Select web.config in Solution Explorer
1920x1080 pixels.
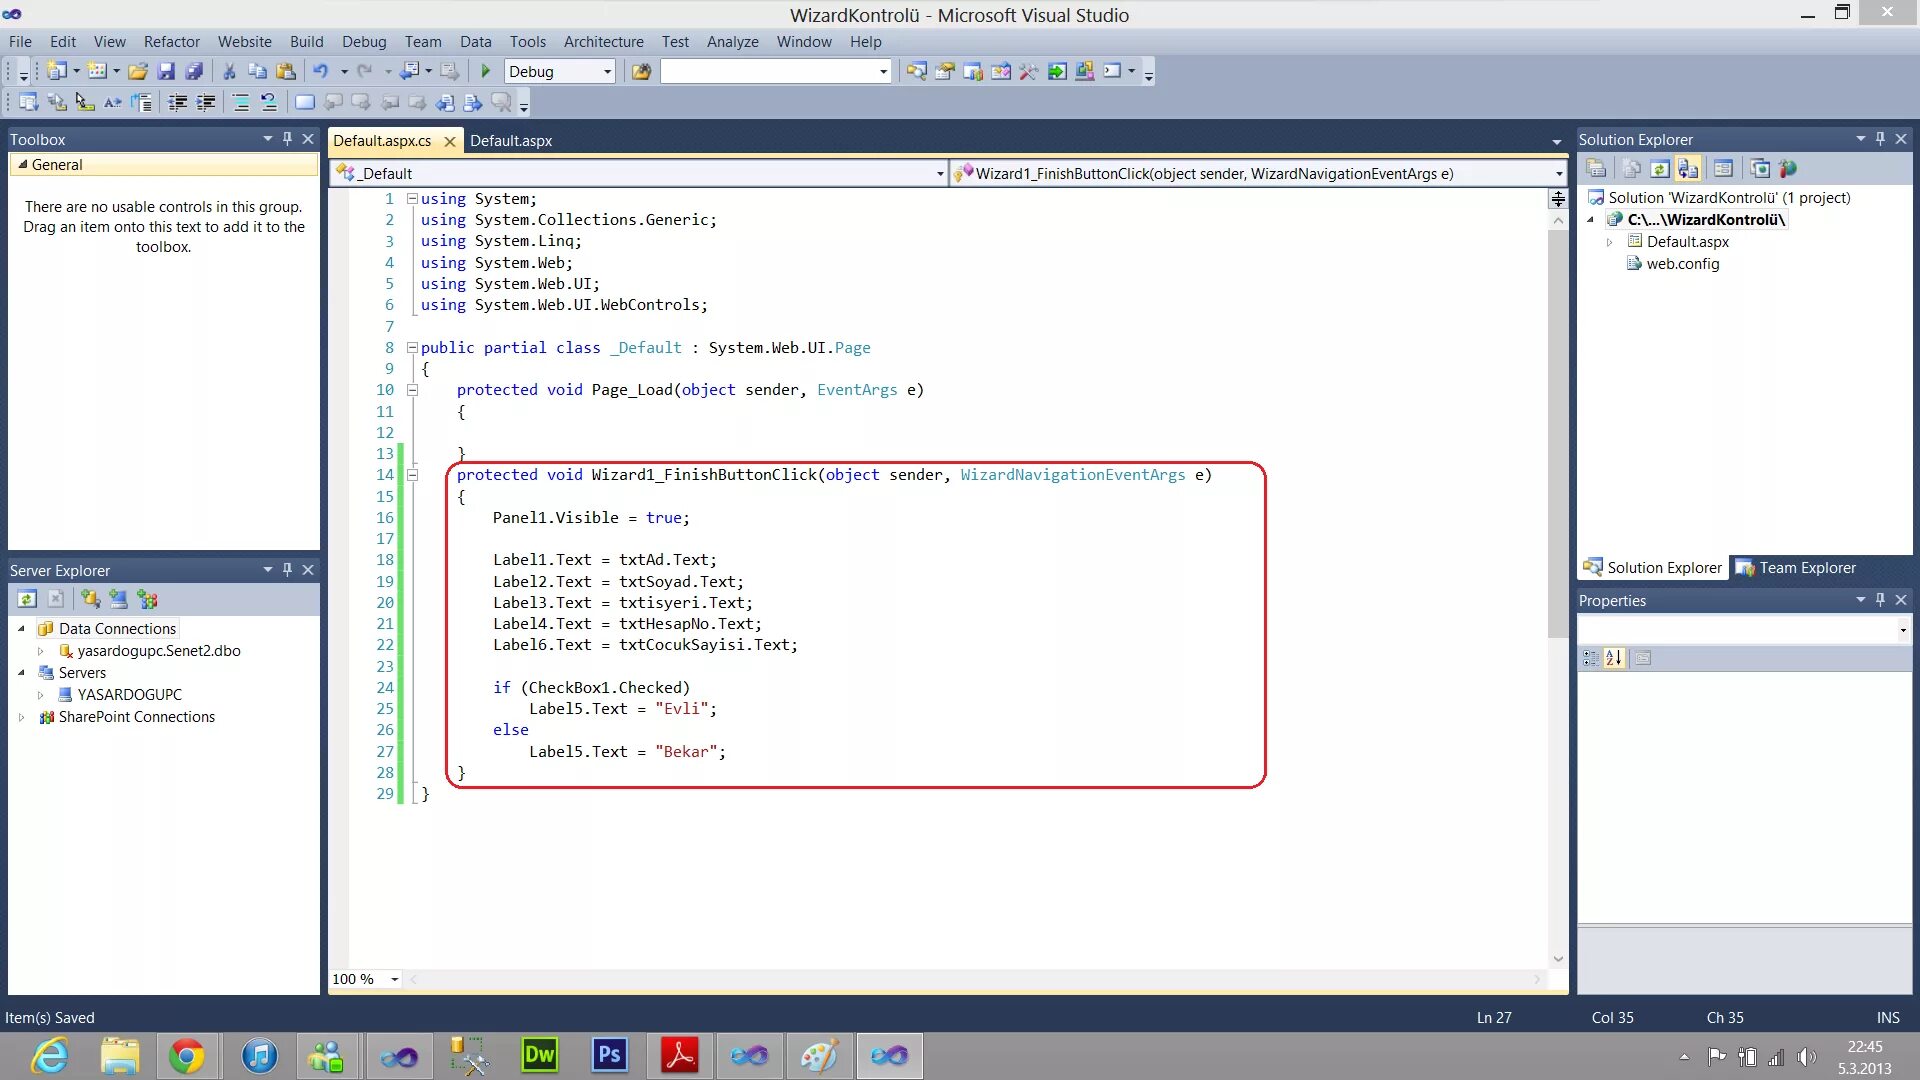click(x=1682, y=264)
